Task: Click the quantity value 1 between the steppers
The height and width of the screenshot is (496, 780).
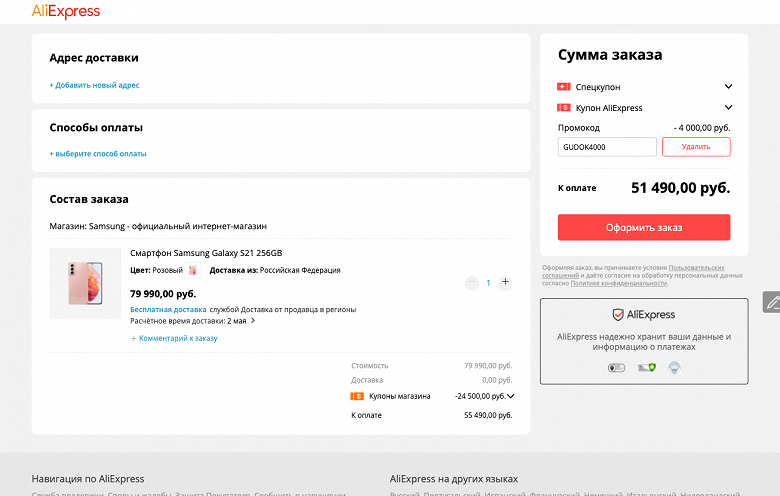Action: coord(488,283)
